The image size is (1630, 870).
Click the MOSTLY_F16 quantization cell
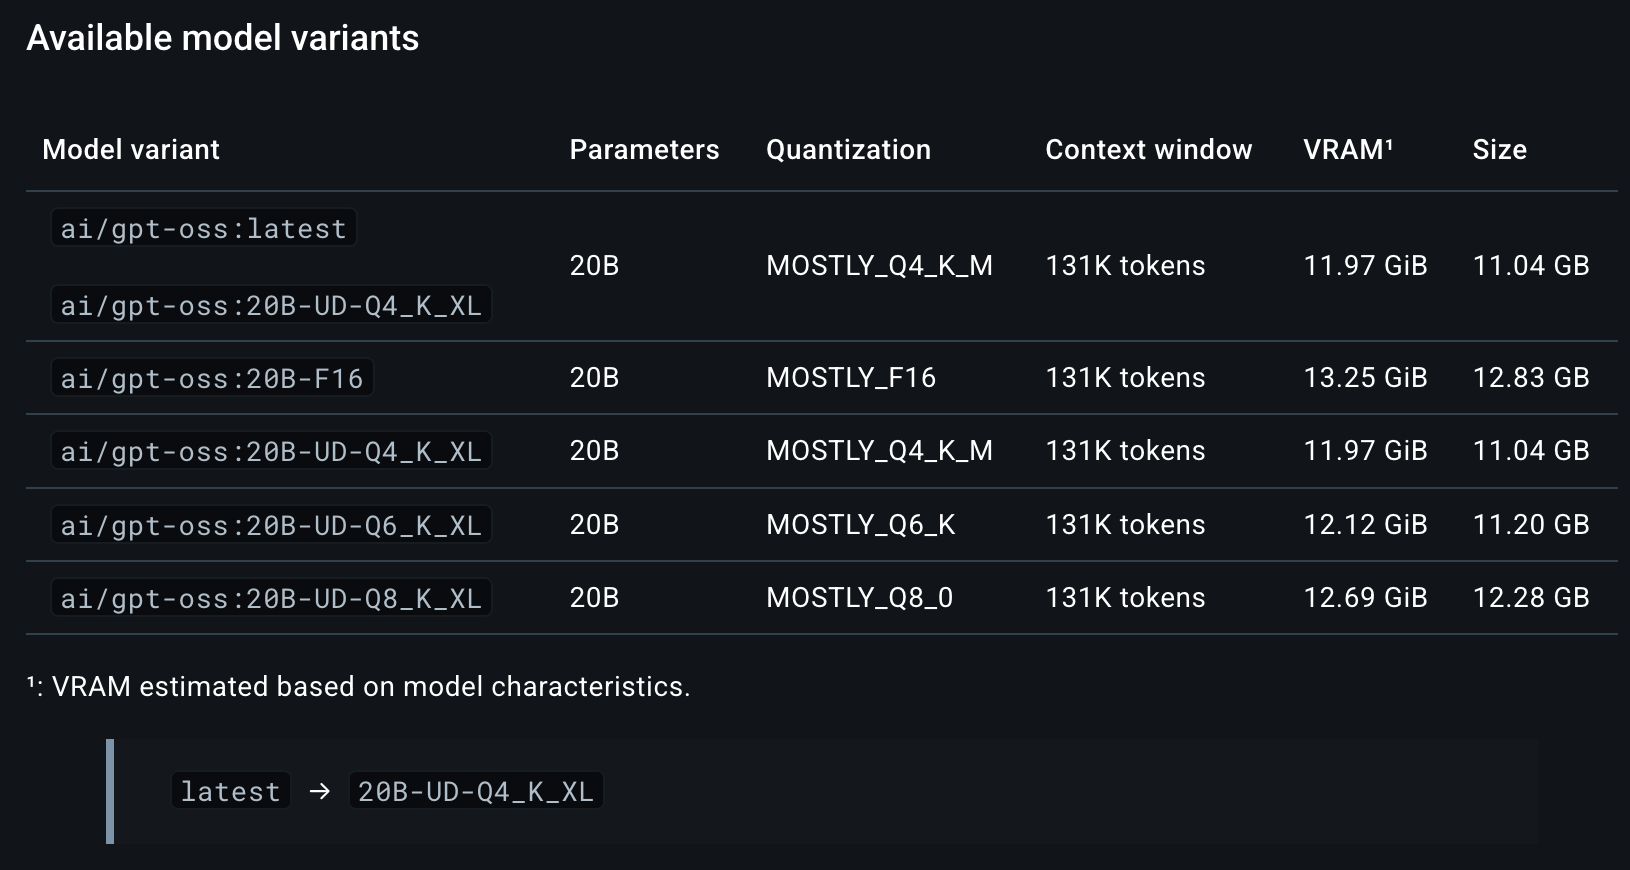coord(851,378)
